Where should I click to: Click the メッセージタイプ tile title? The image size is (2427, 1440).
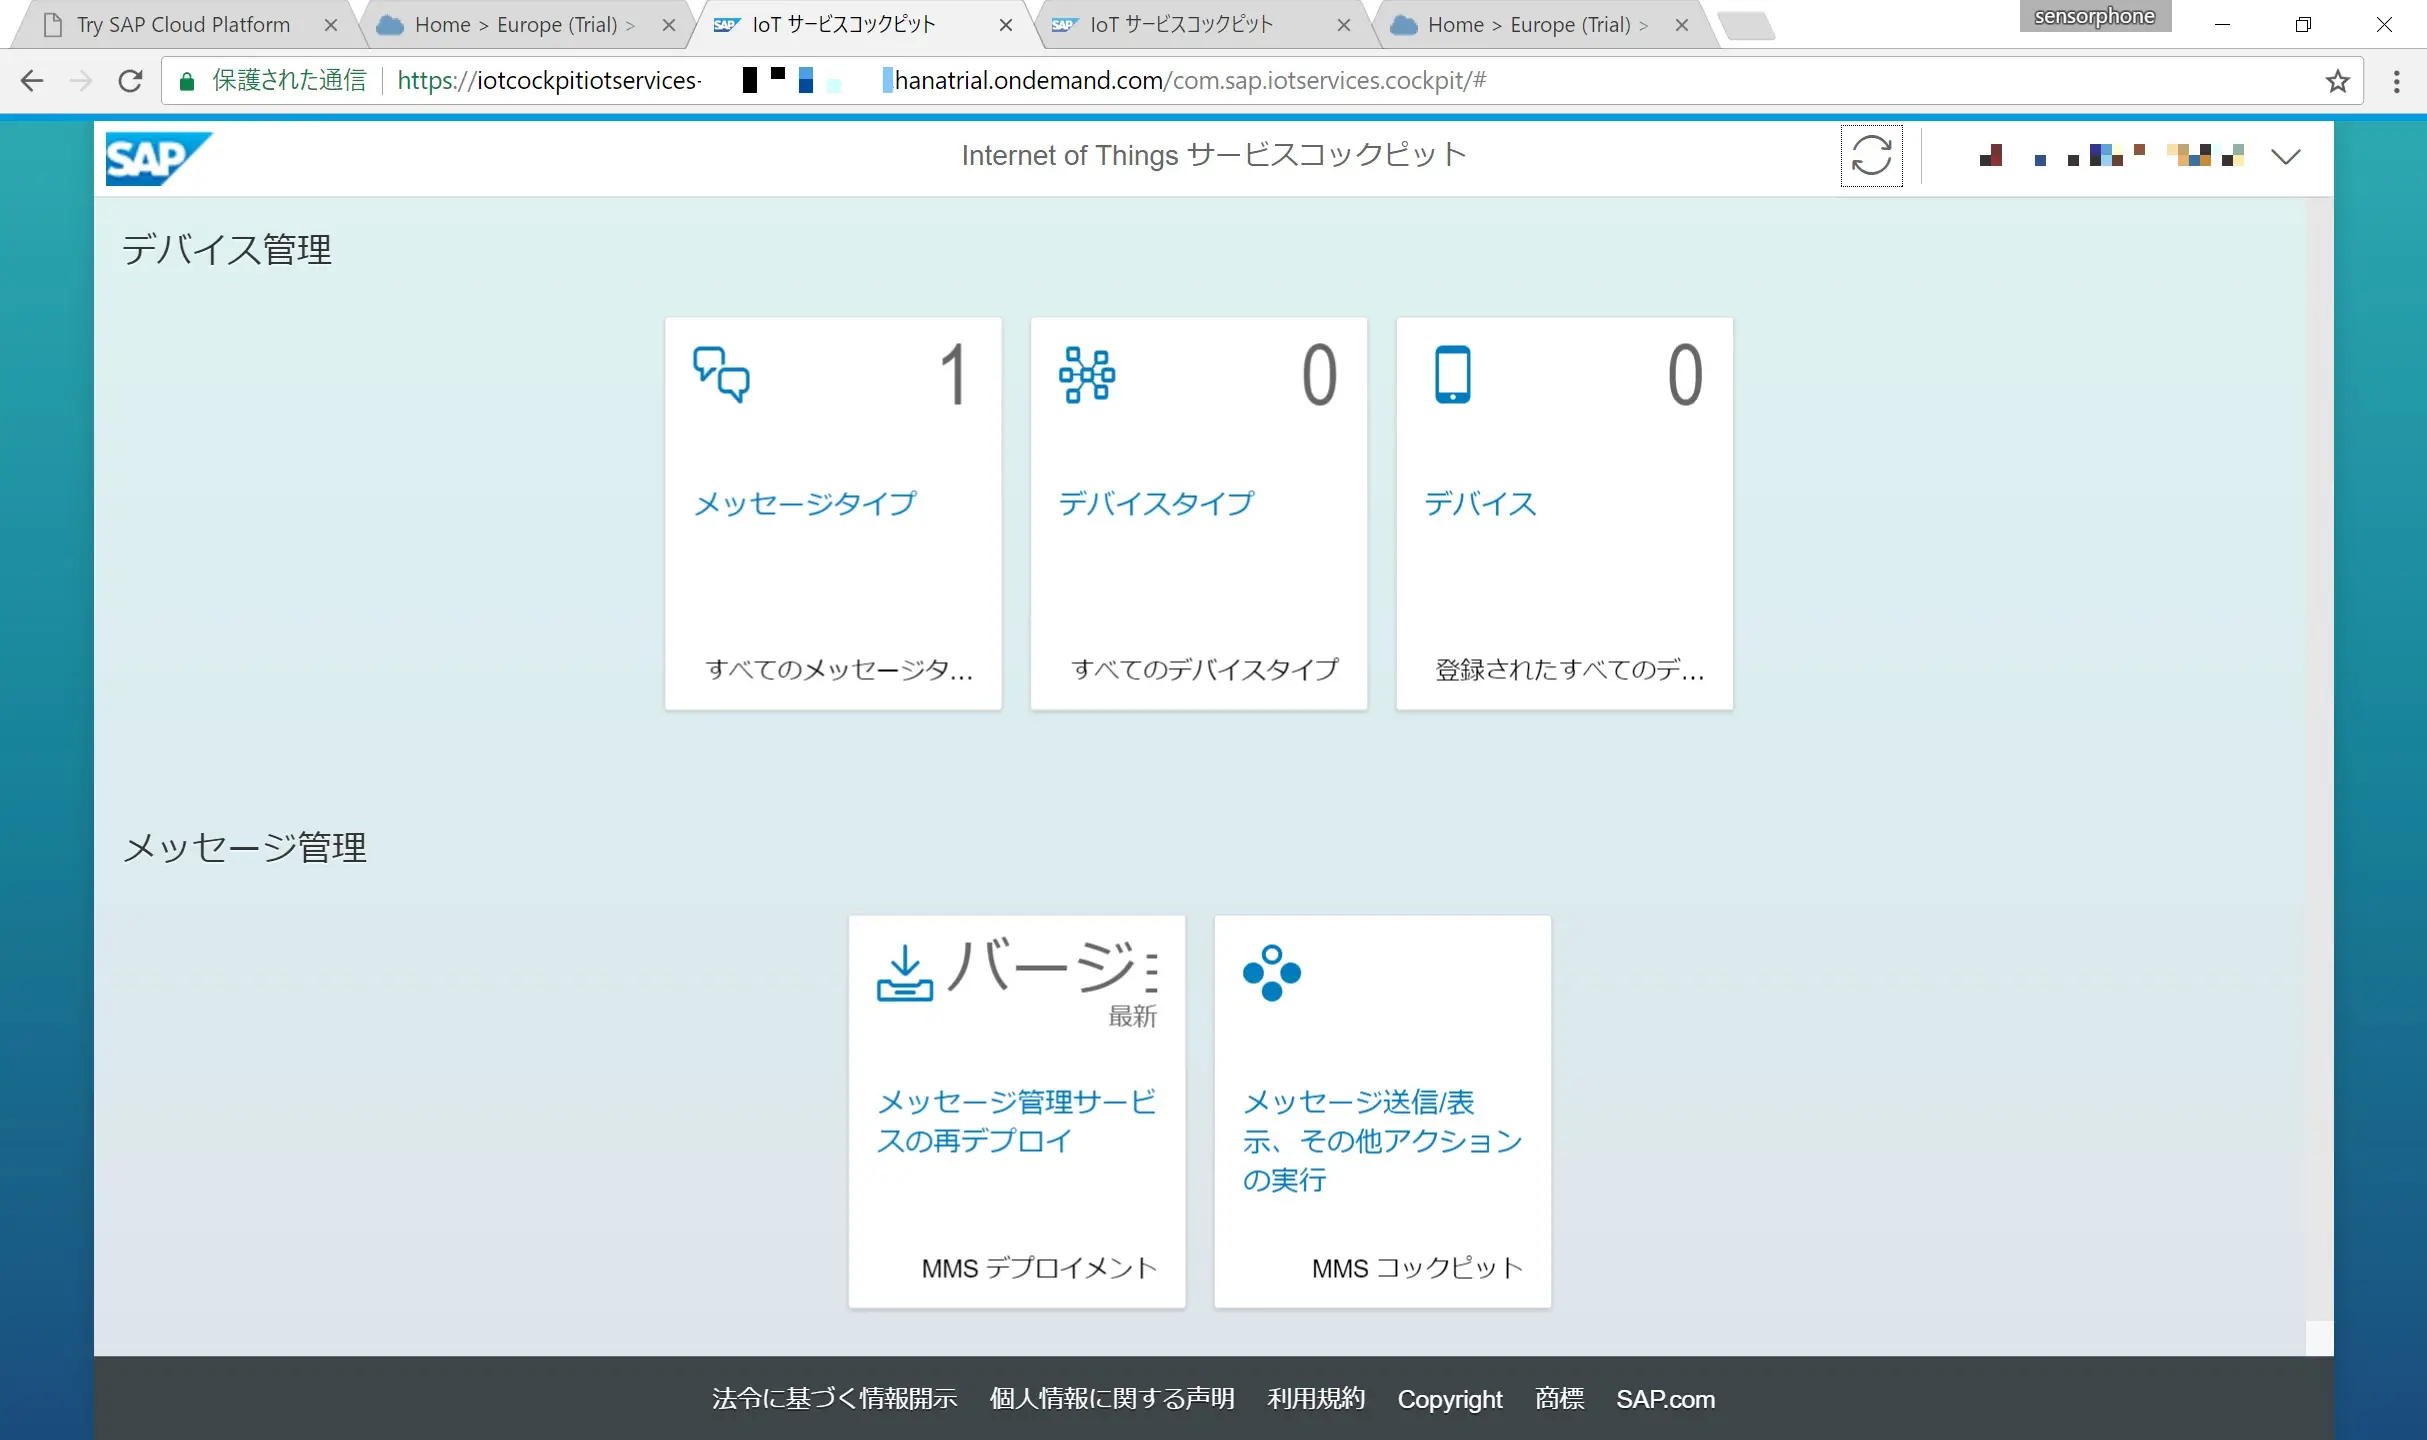click(805, 503)
